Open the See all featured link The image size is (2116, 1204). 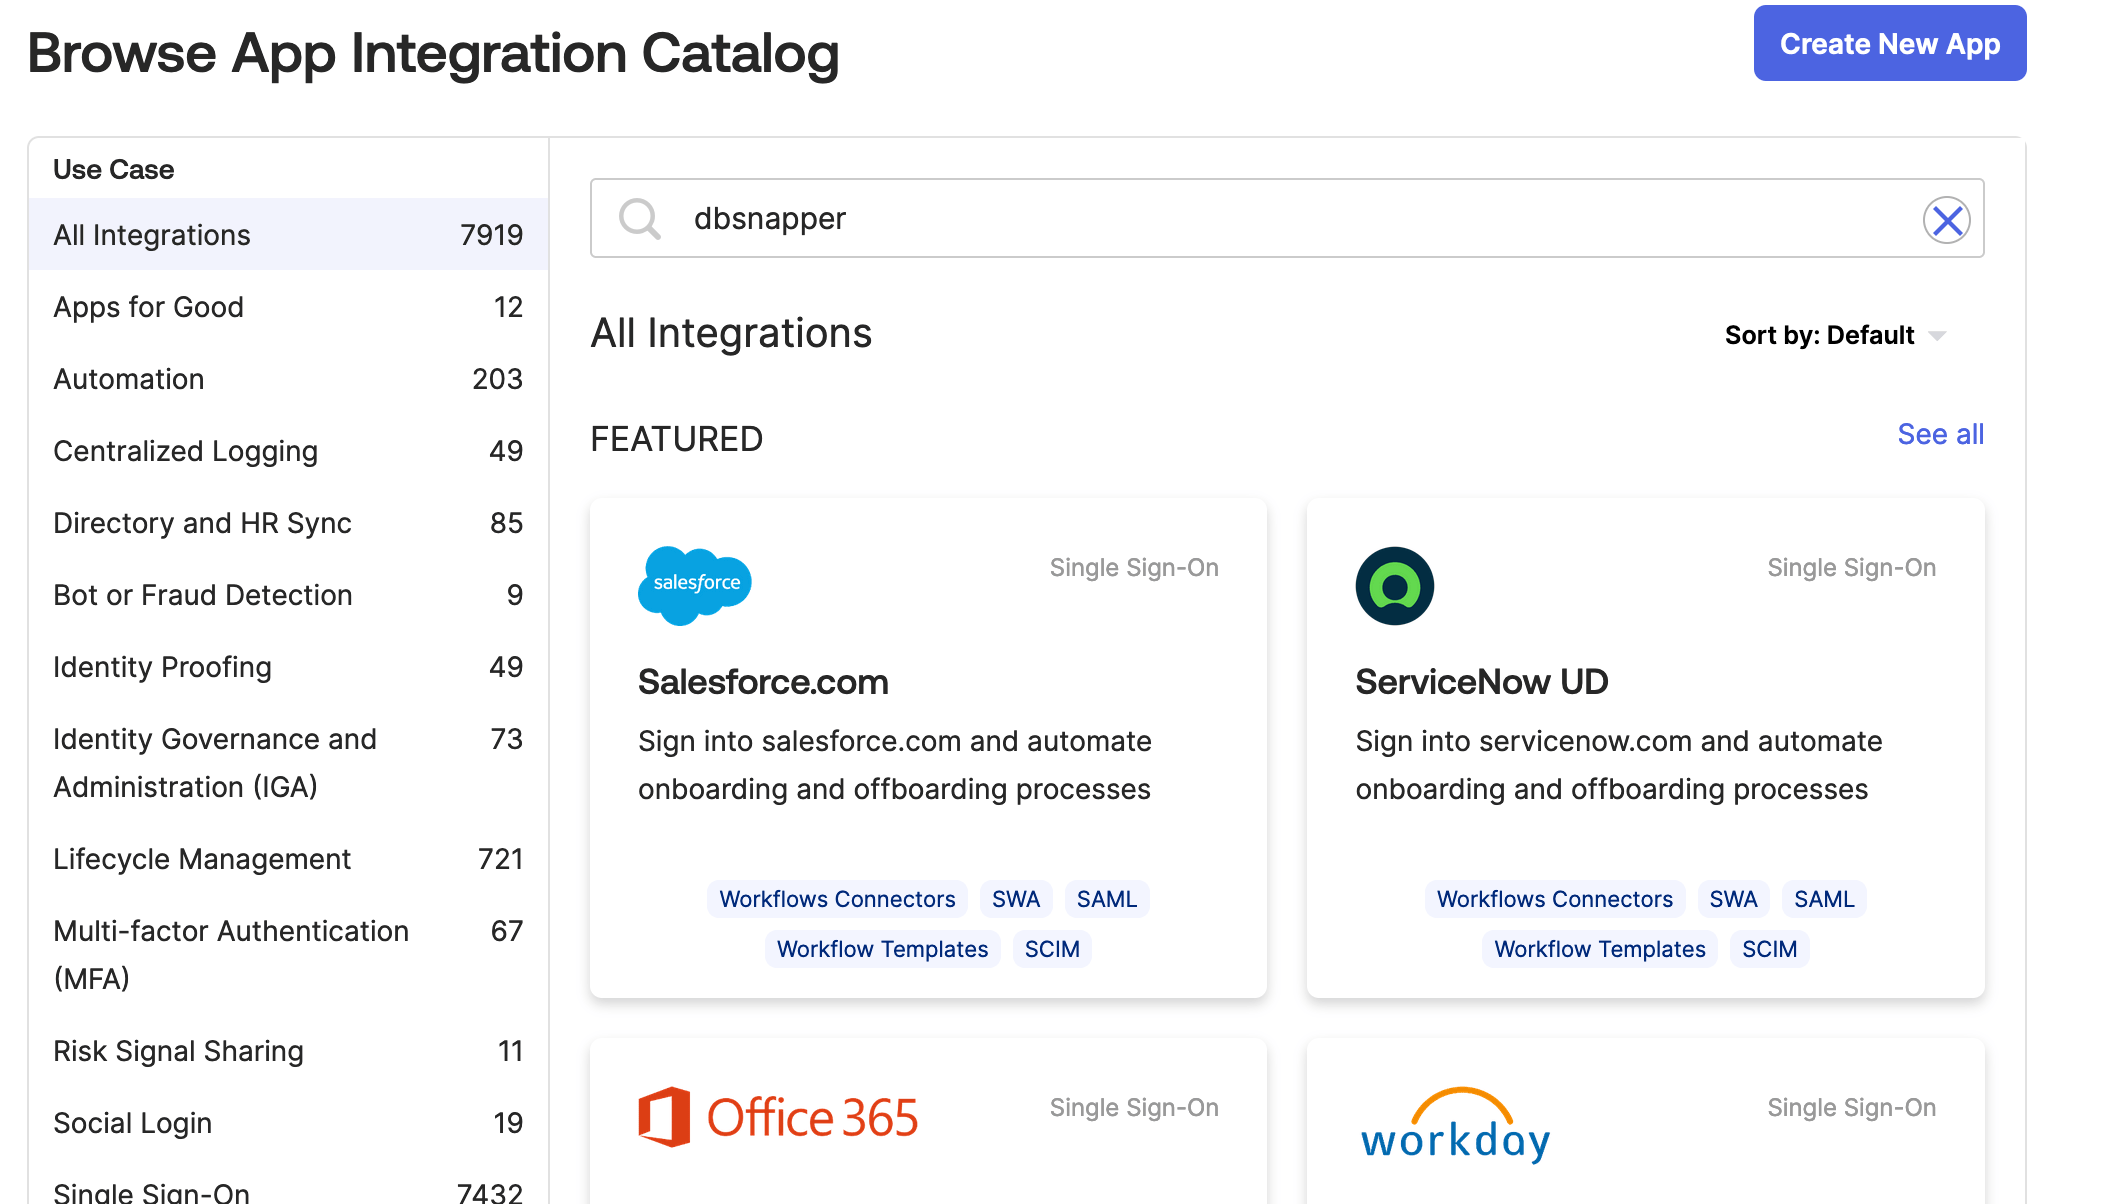[1940, 434]
